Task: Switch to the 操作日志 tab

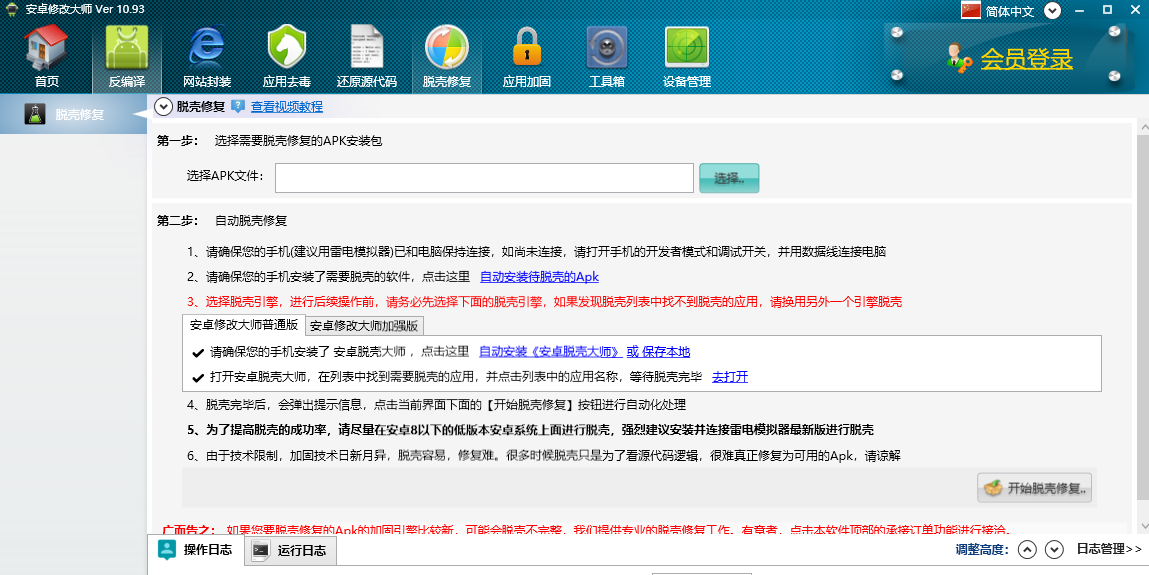Action: click(195, 550)
